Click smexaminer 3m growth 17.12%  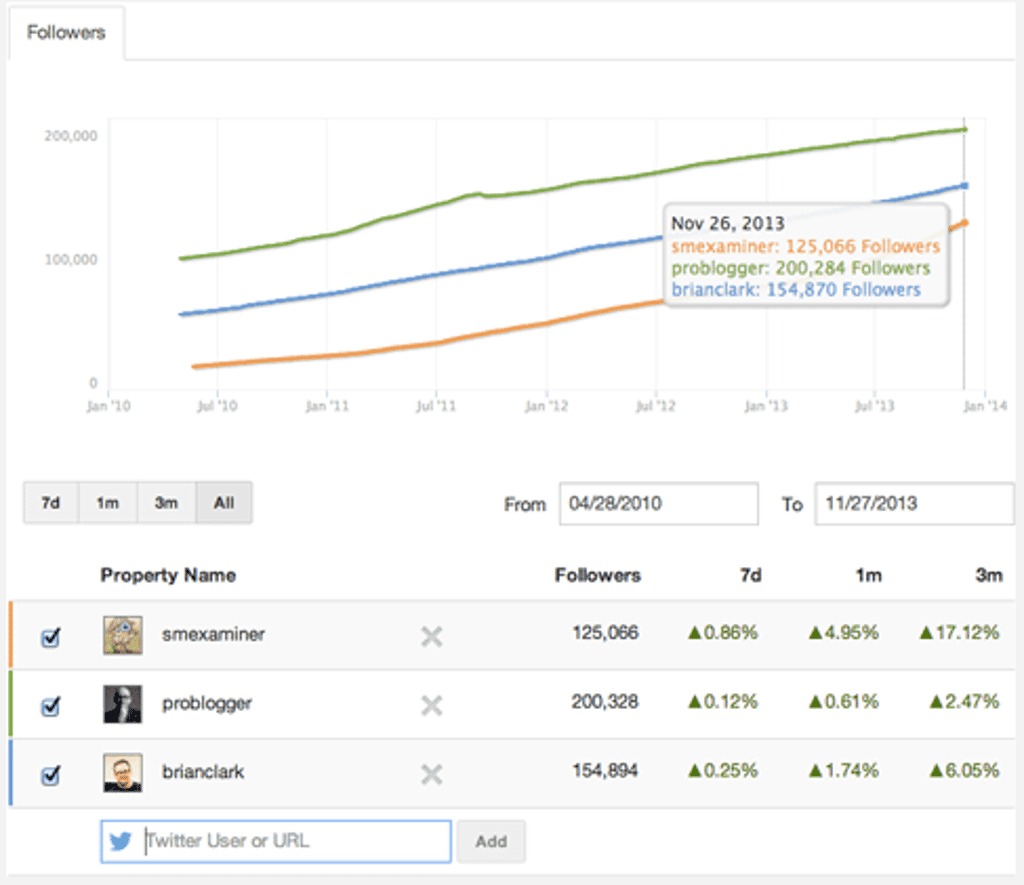959,633
